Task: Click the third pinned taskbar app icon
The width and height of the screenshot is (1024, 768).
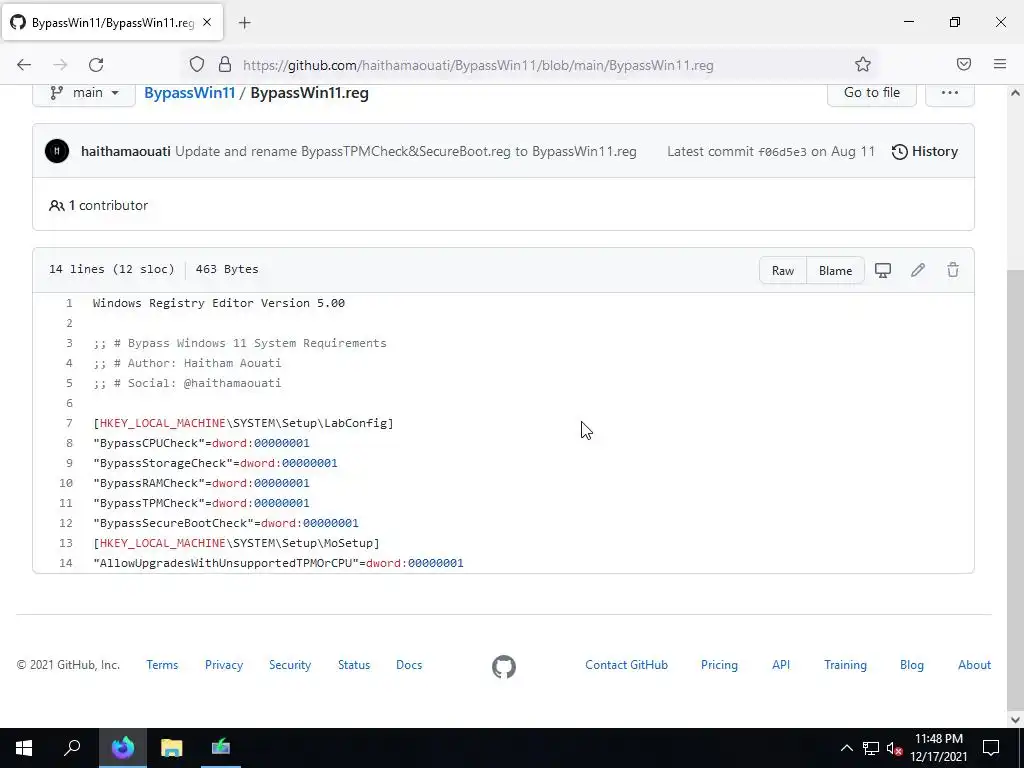Action: 221,748
